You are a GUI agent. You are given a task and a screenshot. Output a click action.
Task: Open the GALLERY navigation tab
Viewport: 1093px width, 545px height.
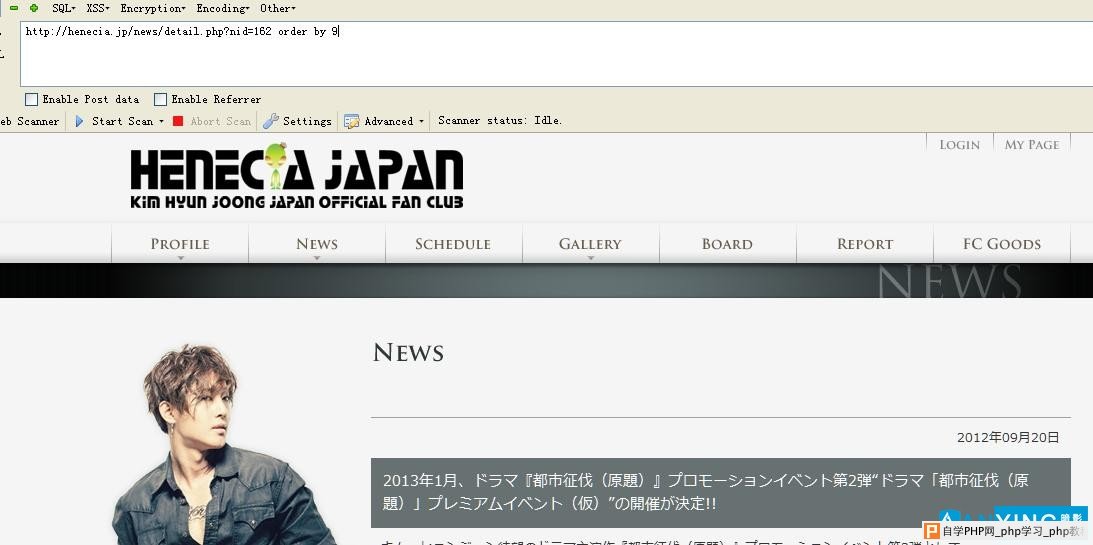pyautogui.click(x=590, y=244)
